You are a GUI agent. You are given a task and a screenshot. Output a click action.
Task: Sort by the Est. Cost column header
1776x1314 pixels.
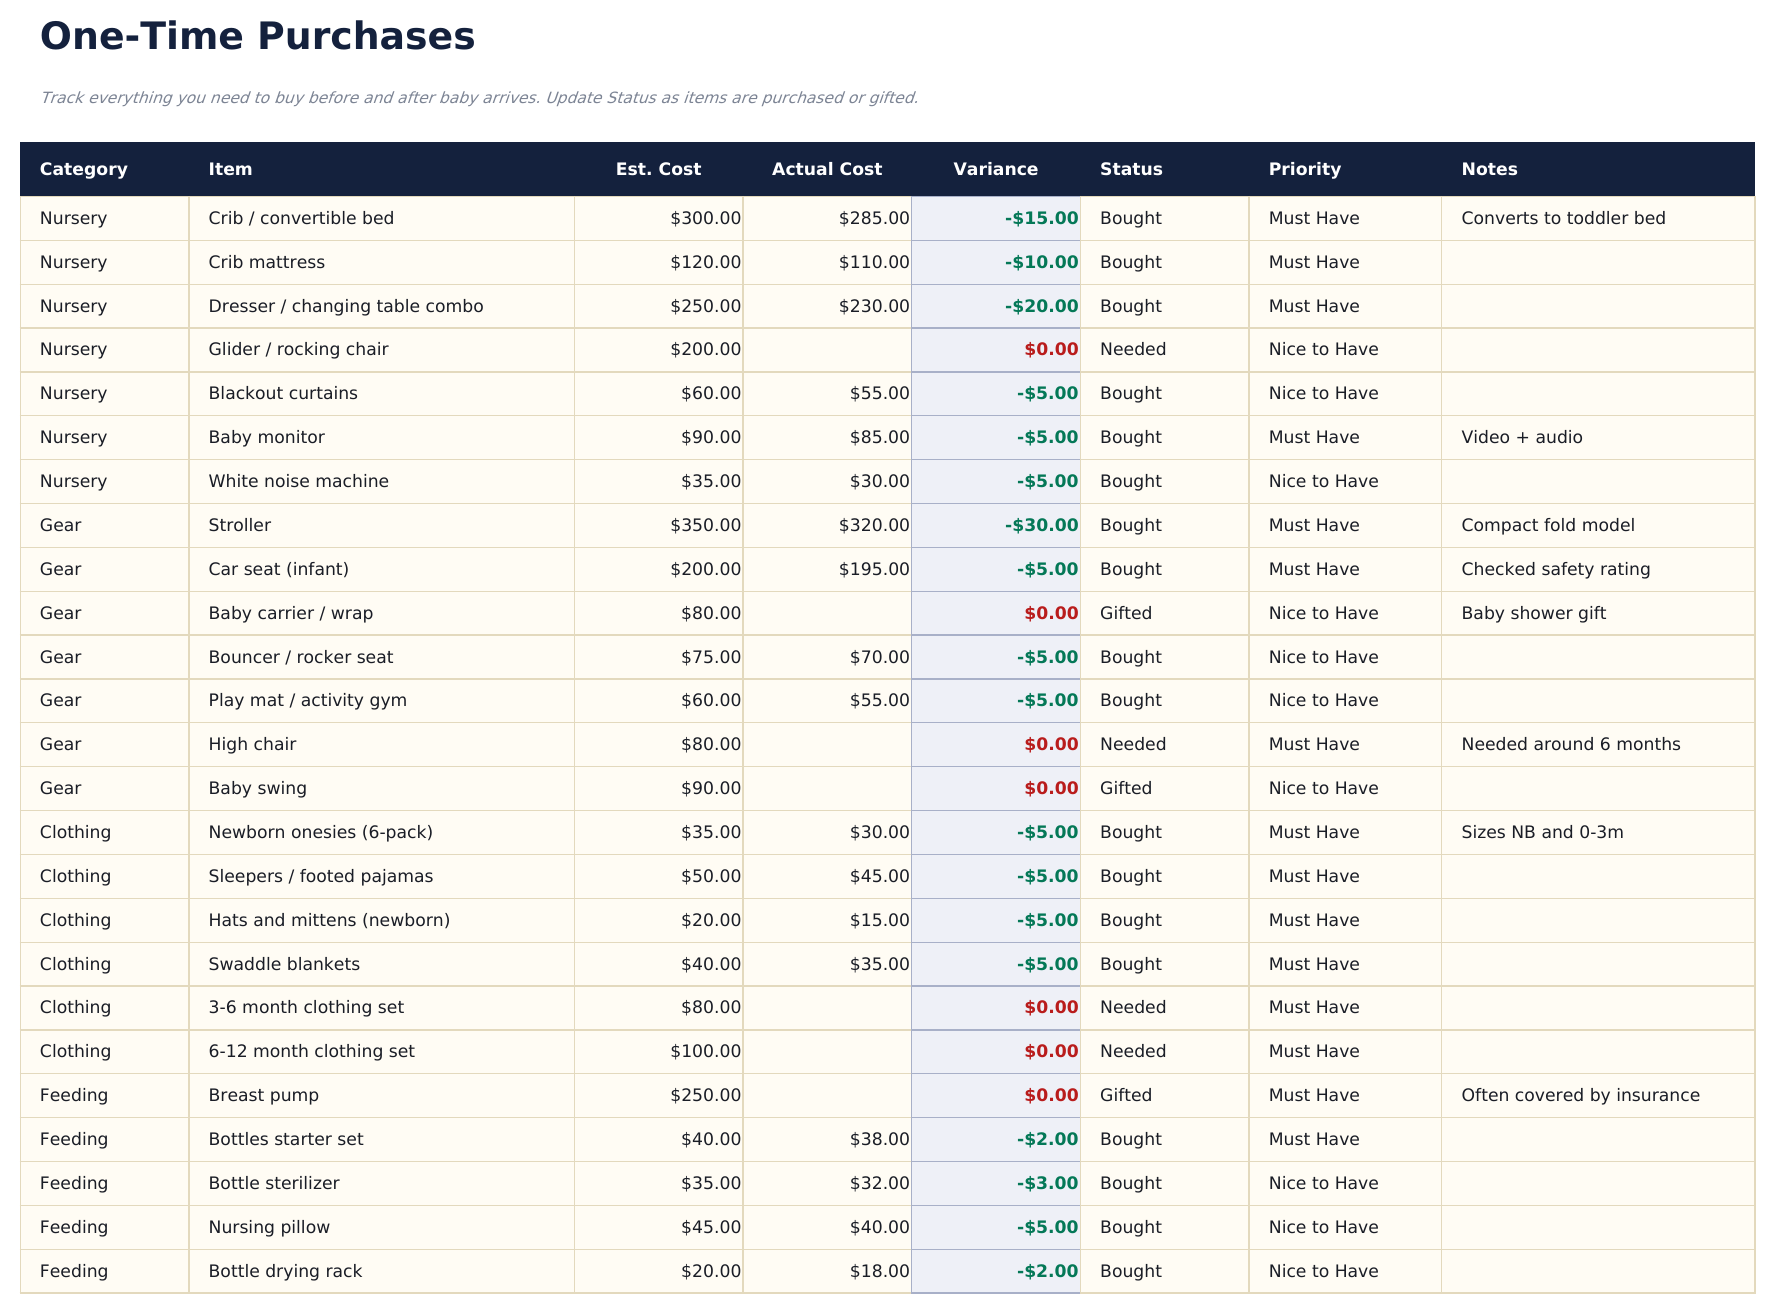[x=658, y=169]
